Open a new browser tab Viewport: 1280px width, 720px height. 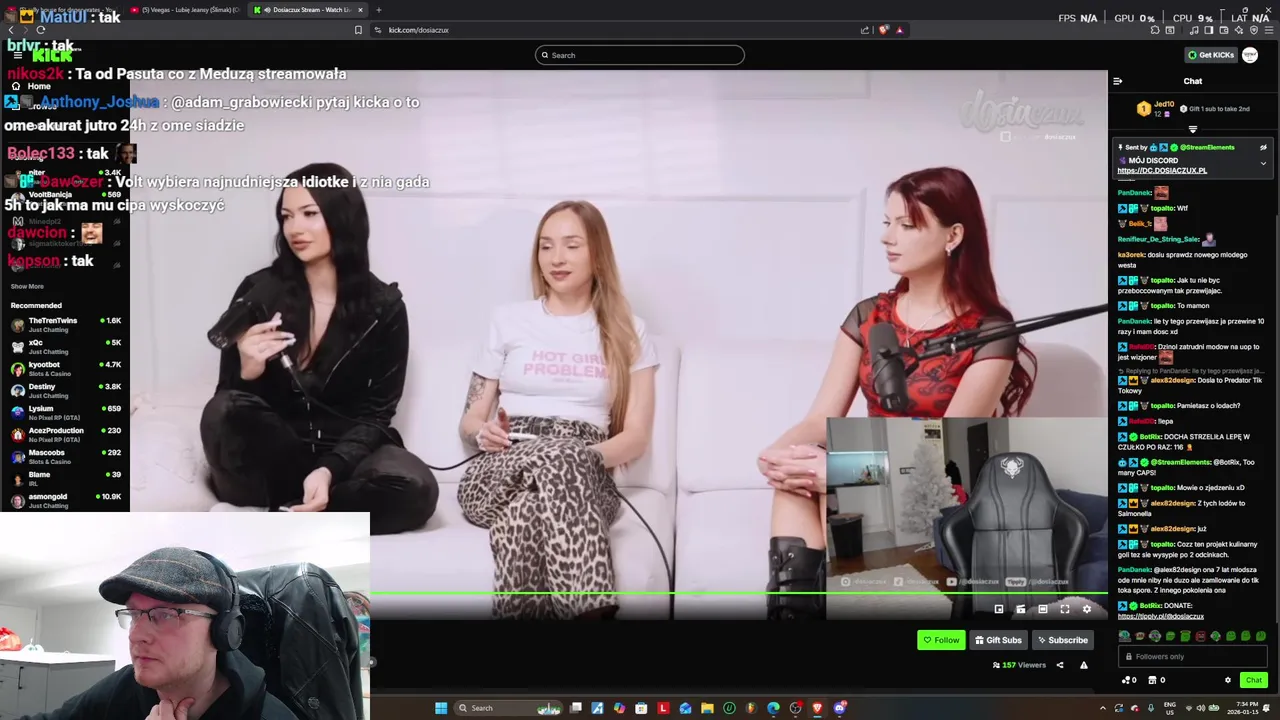click(379, 10)
